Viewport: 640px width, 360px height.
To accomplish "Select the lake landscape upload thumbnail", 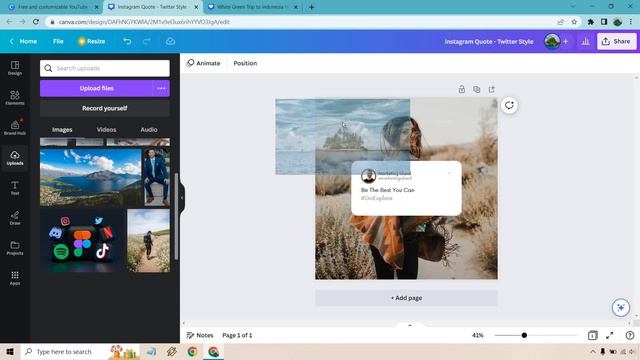I will 91,178.
